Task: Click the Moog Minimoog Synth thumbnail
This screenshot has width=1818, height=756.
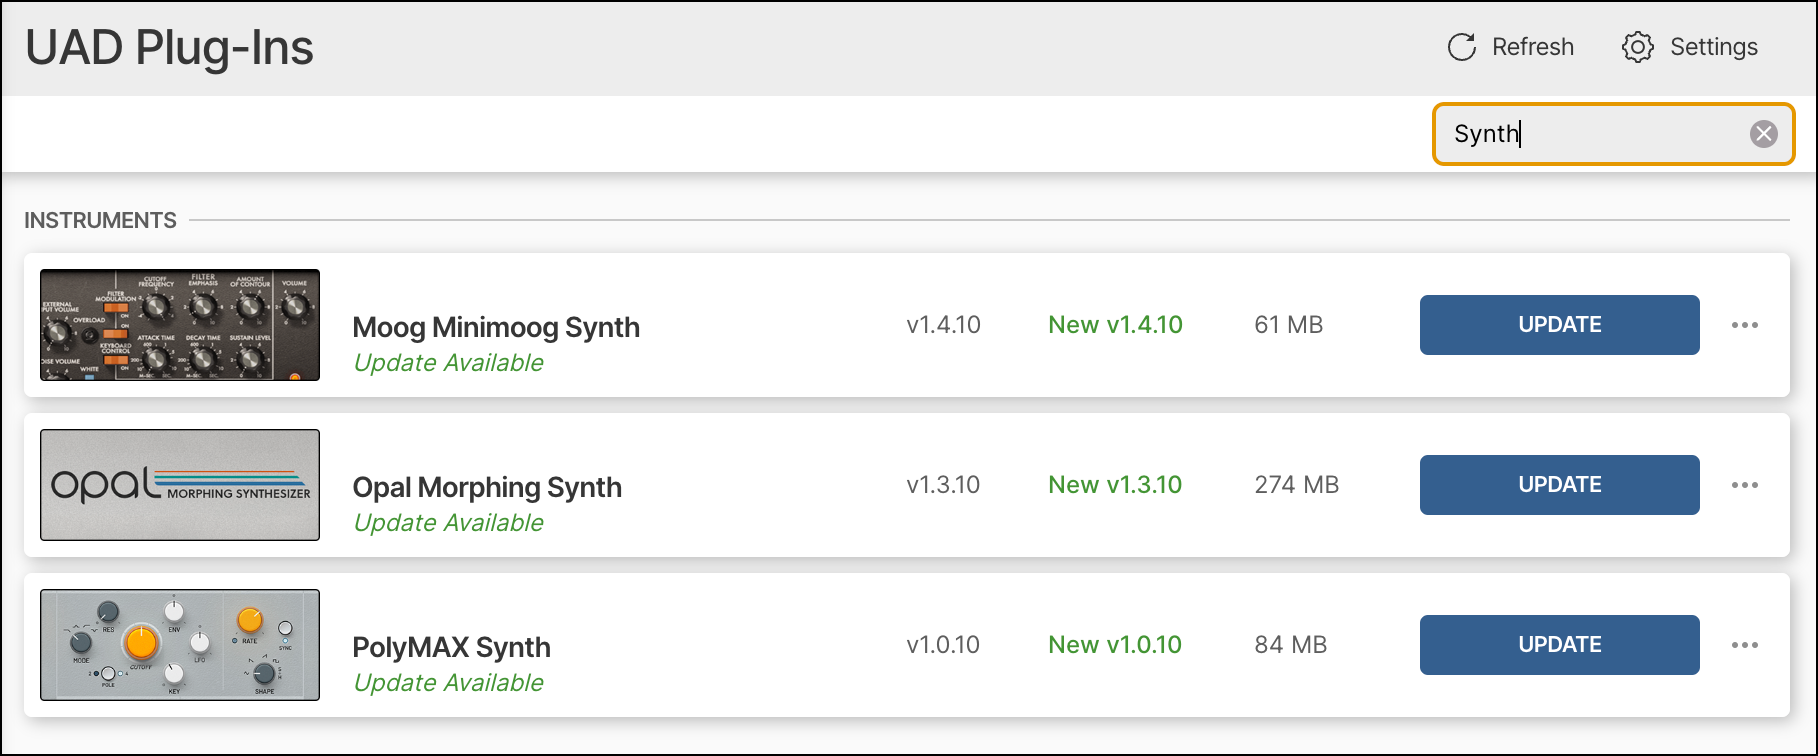Action: [180, 325]
